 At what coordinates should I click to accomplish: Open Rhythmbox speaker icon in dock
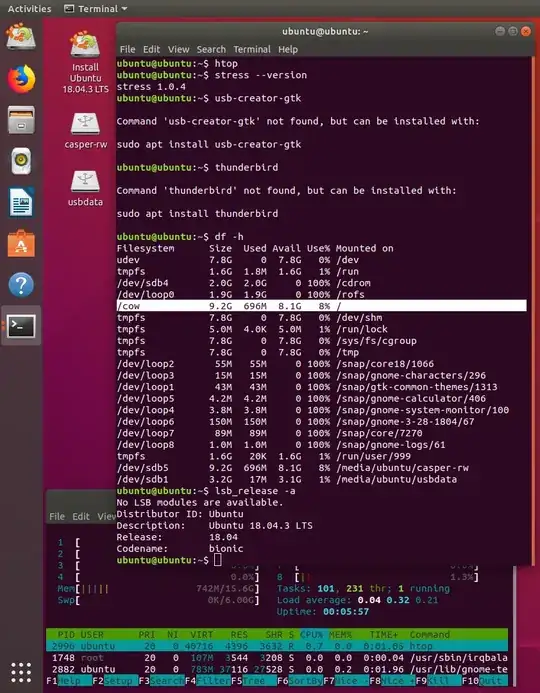tap(21, 161)
